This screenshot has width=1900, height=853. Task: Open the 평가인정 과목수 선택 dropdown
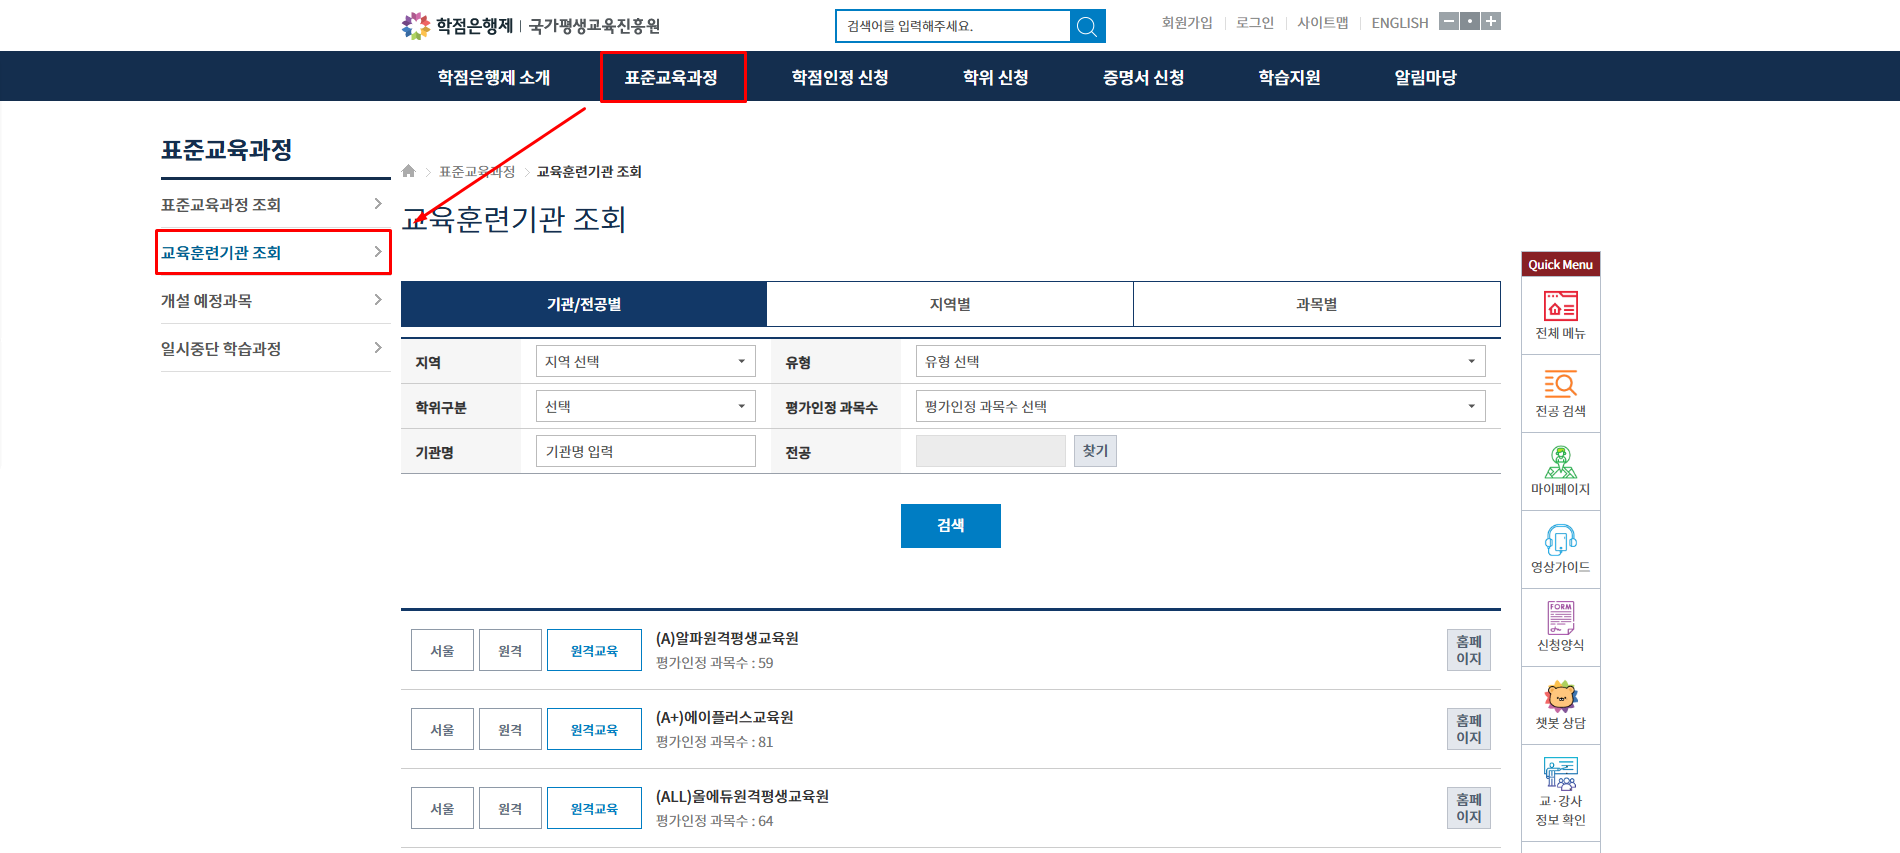pos(1200,406)
